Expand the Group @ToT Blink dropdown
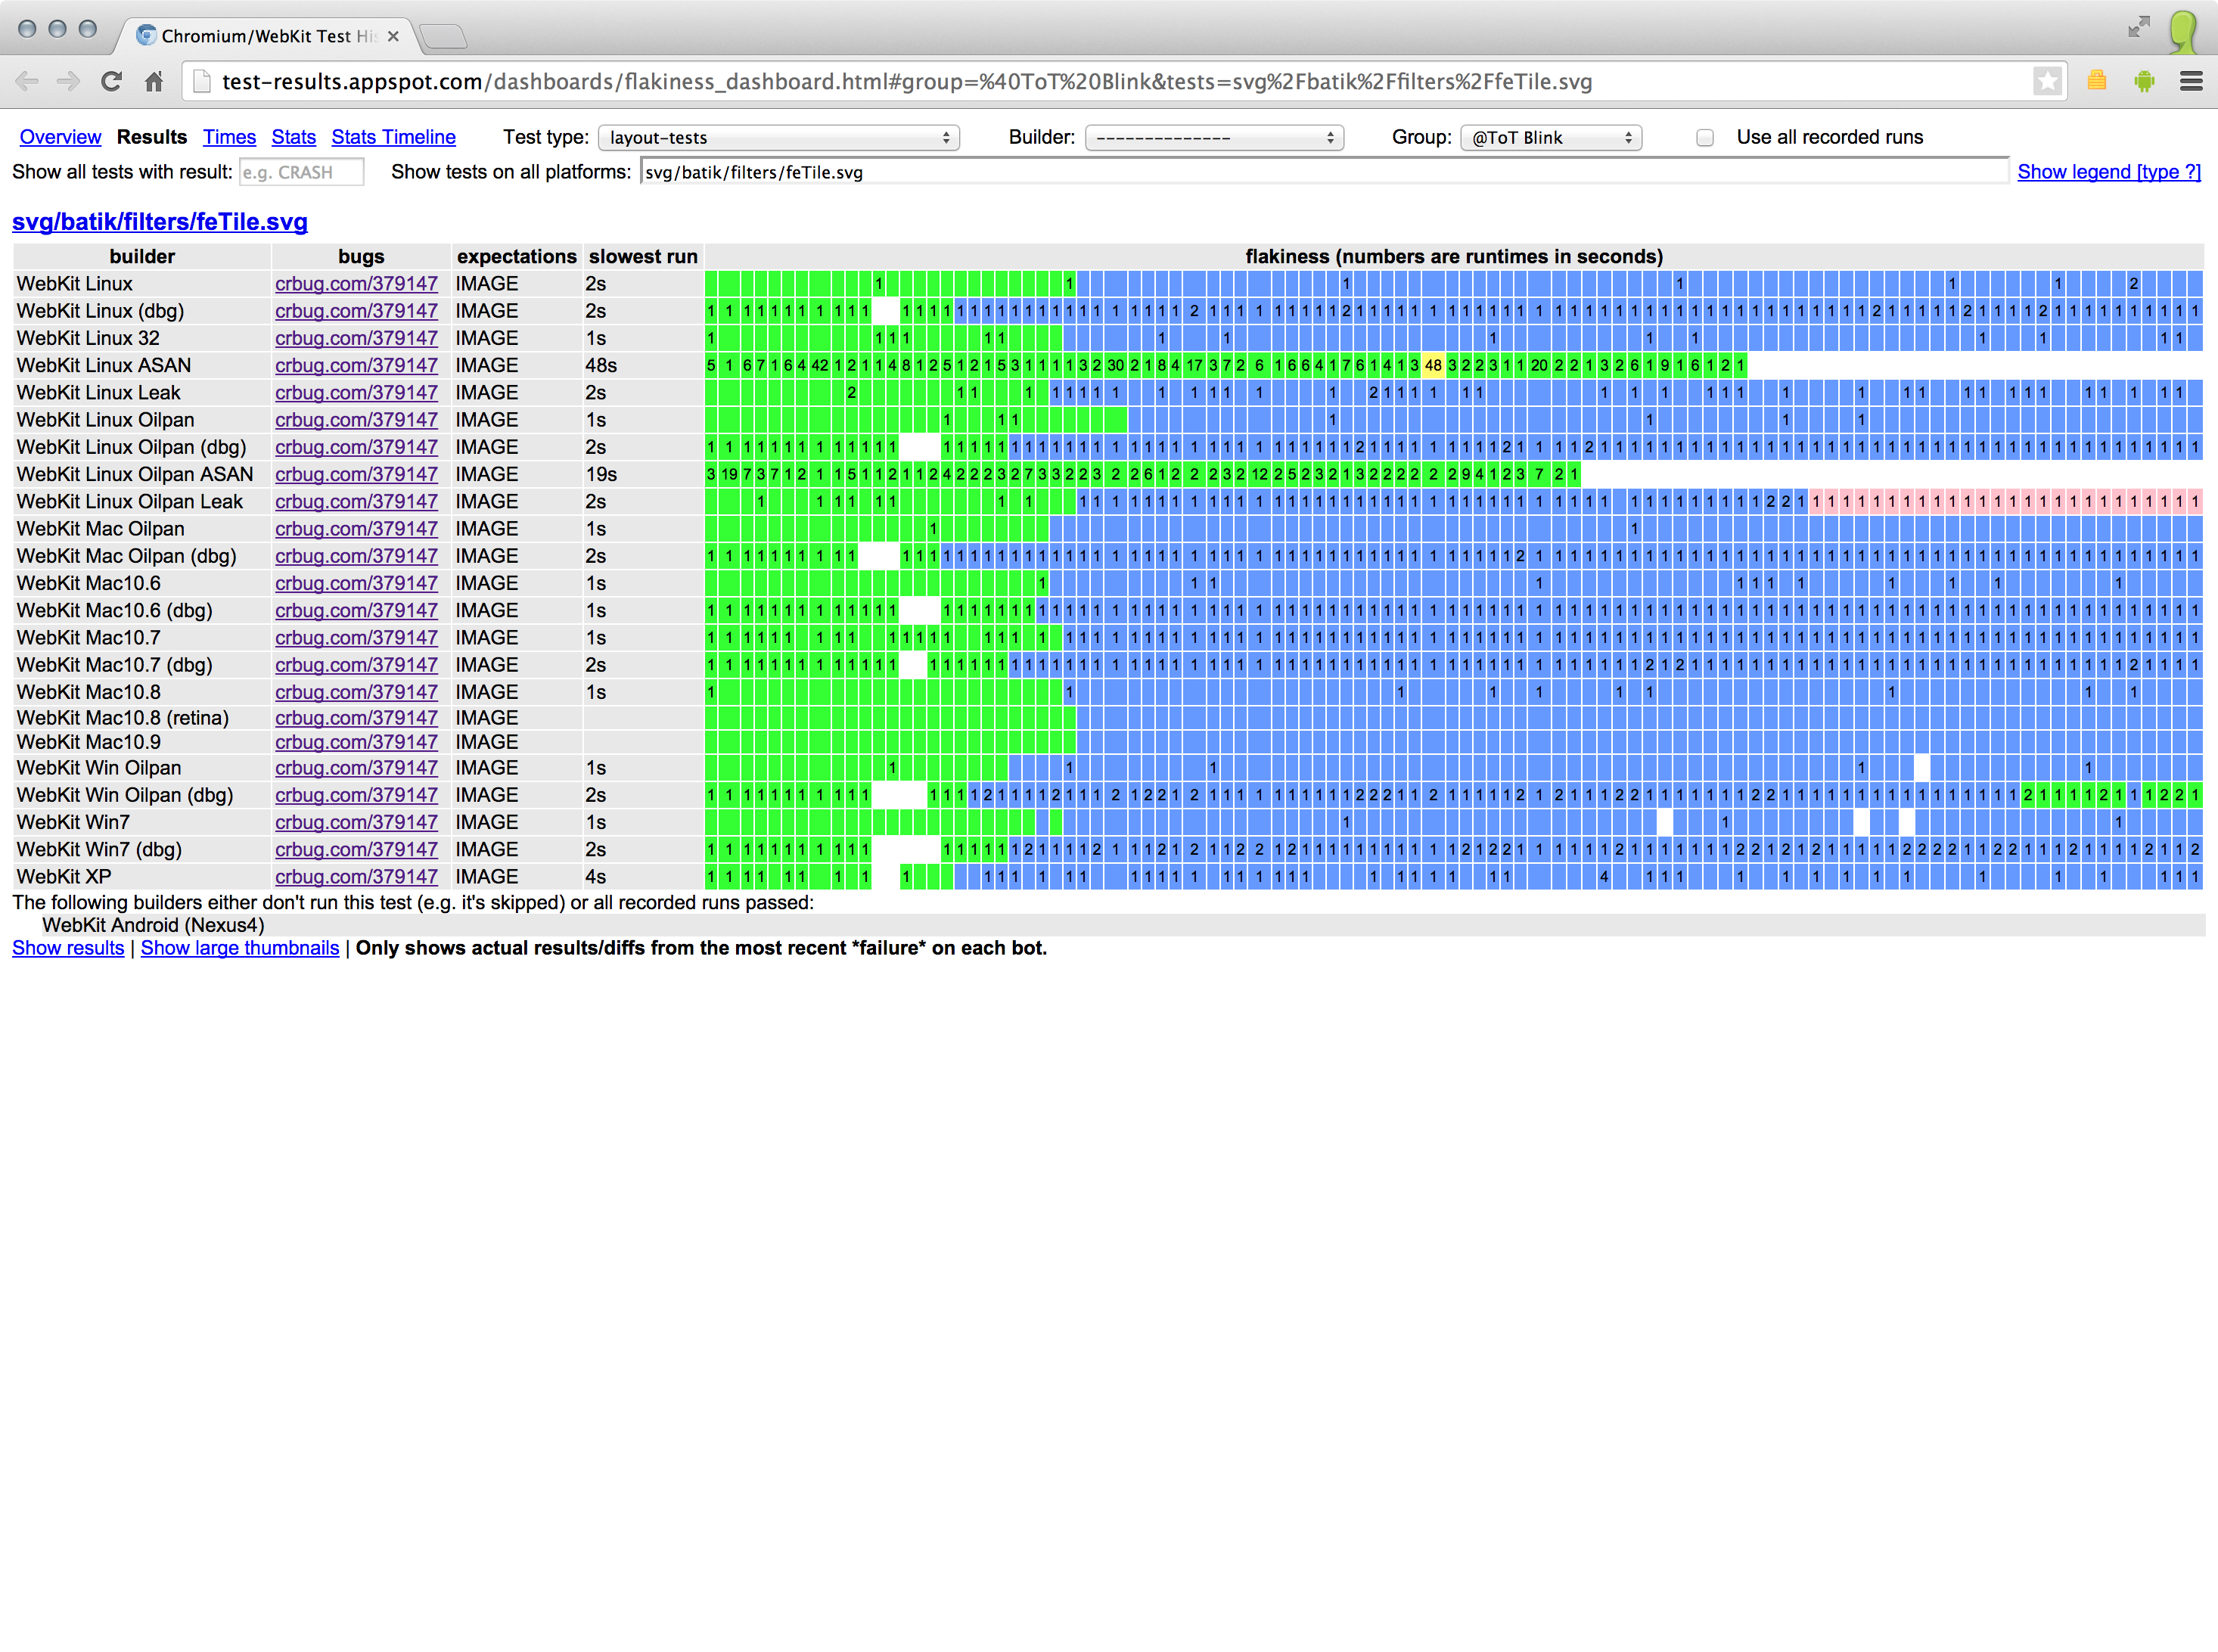This screenshot has height=1652, width=2218. 1550,138
